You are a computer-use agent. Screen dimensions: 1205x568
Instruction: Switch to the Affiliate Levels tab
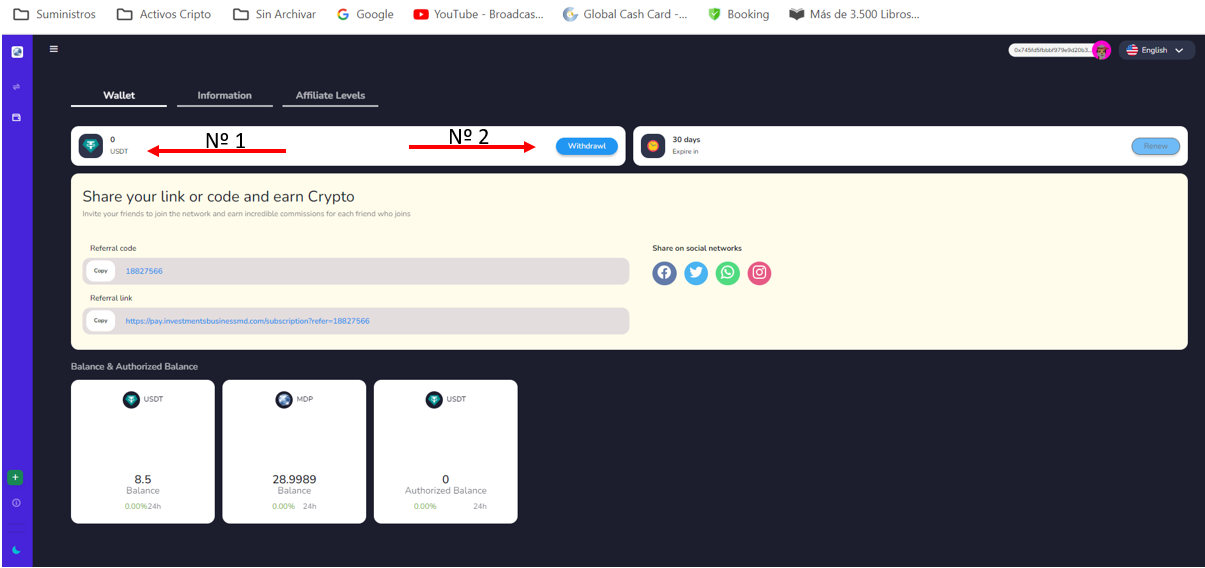click(330, 96)
